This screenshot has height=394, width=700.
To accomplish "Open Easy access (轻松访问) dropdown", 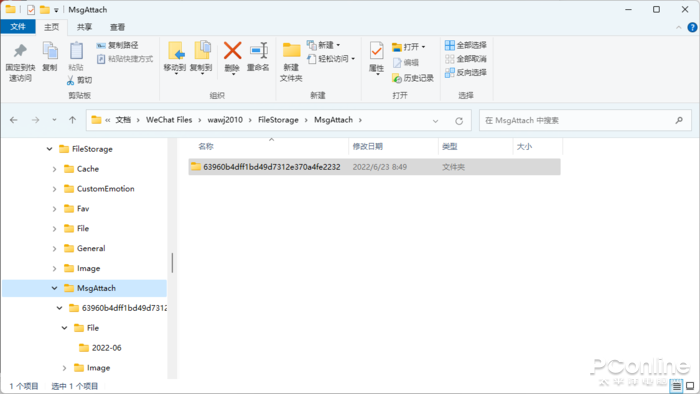I will click(x=331, y=59).
